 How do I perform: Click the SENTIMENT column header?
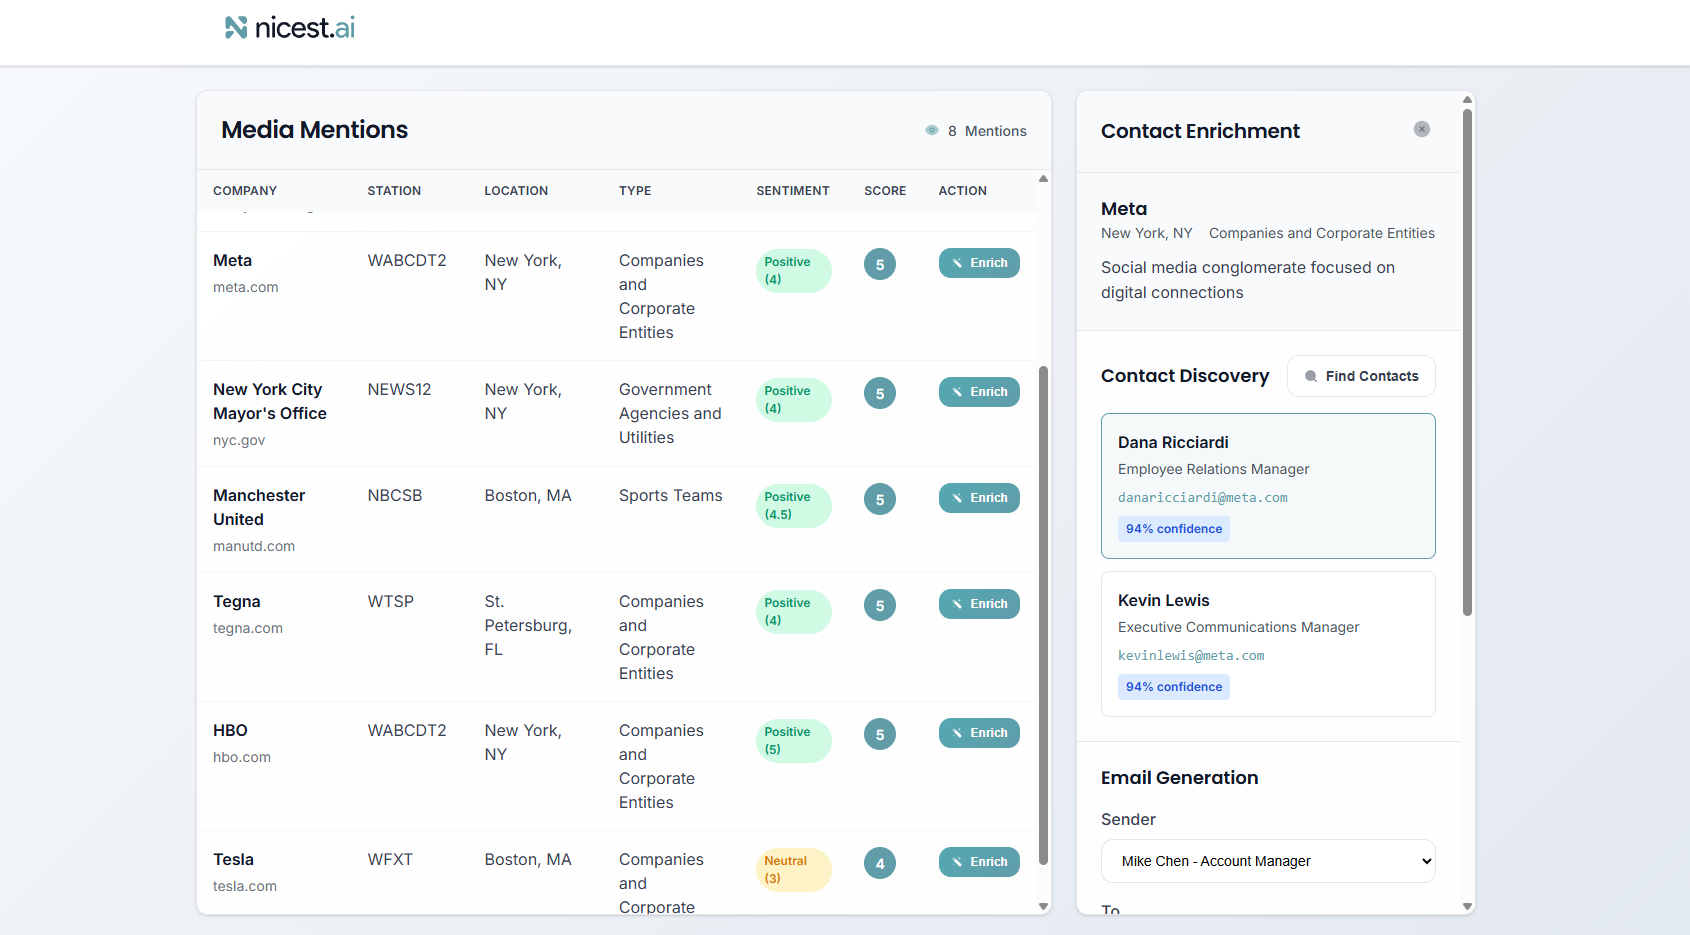click(793, 191)
